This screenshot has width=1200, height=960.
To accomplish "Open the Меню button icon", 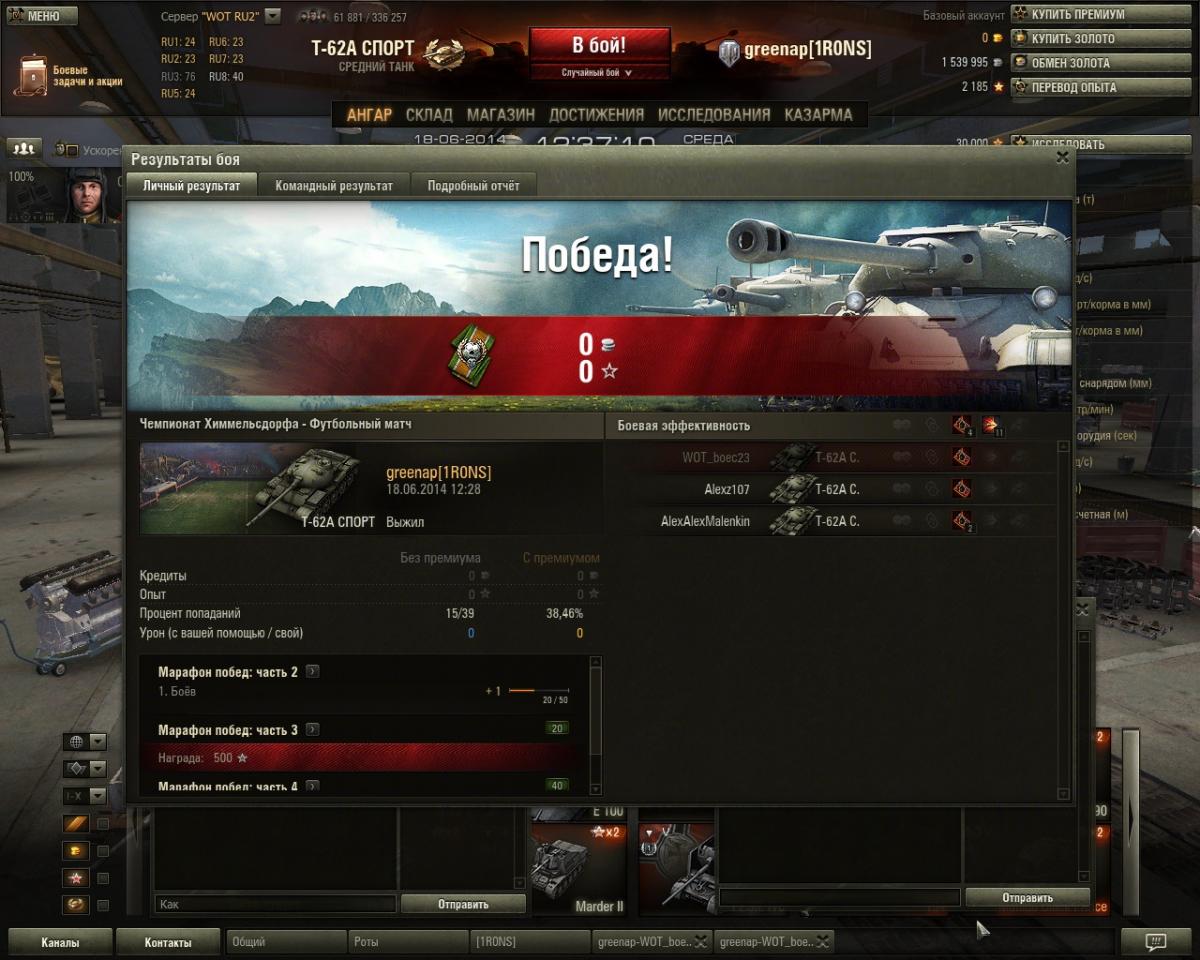I will click(16, 16).
